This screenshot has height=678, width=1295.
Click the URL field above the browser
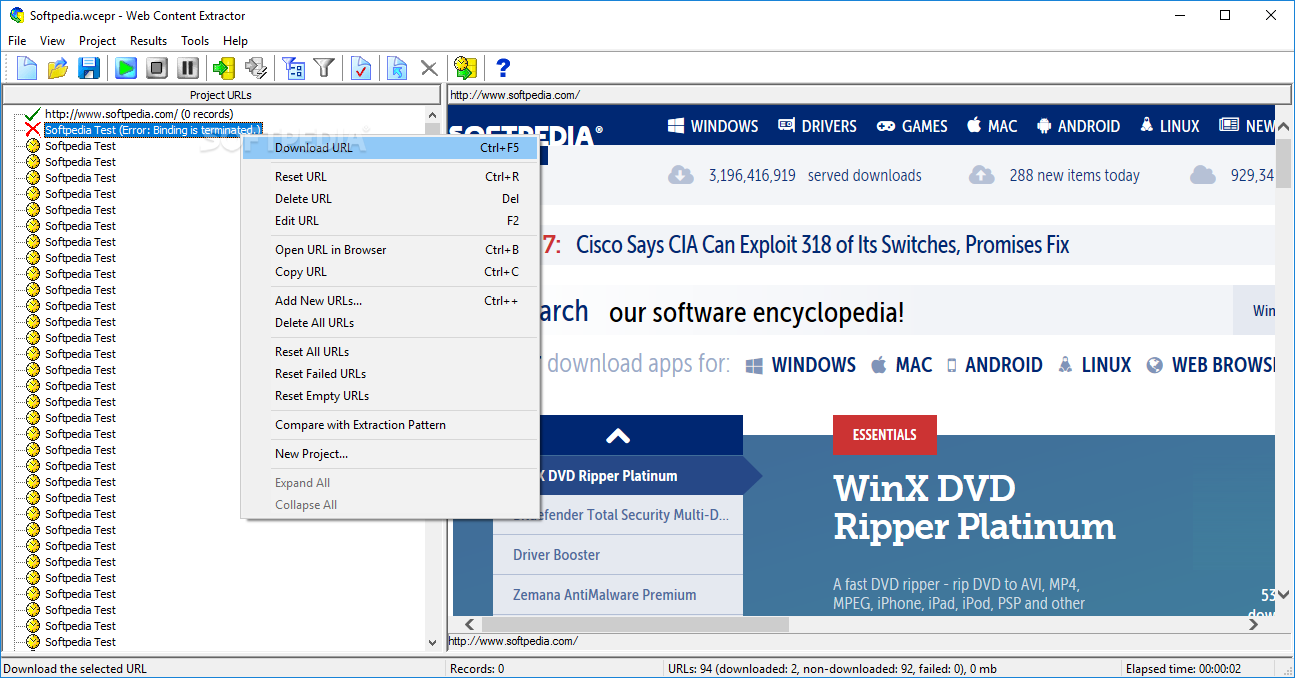pos(868,95)
